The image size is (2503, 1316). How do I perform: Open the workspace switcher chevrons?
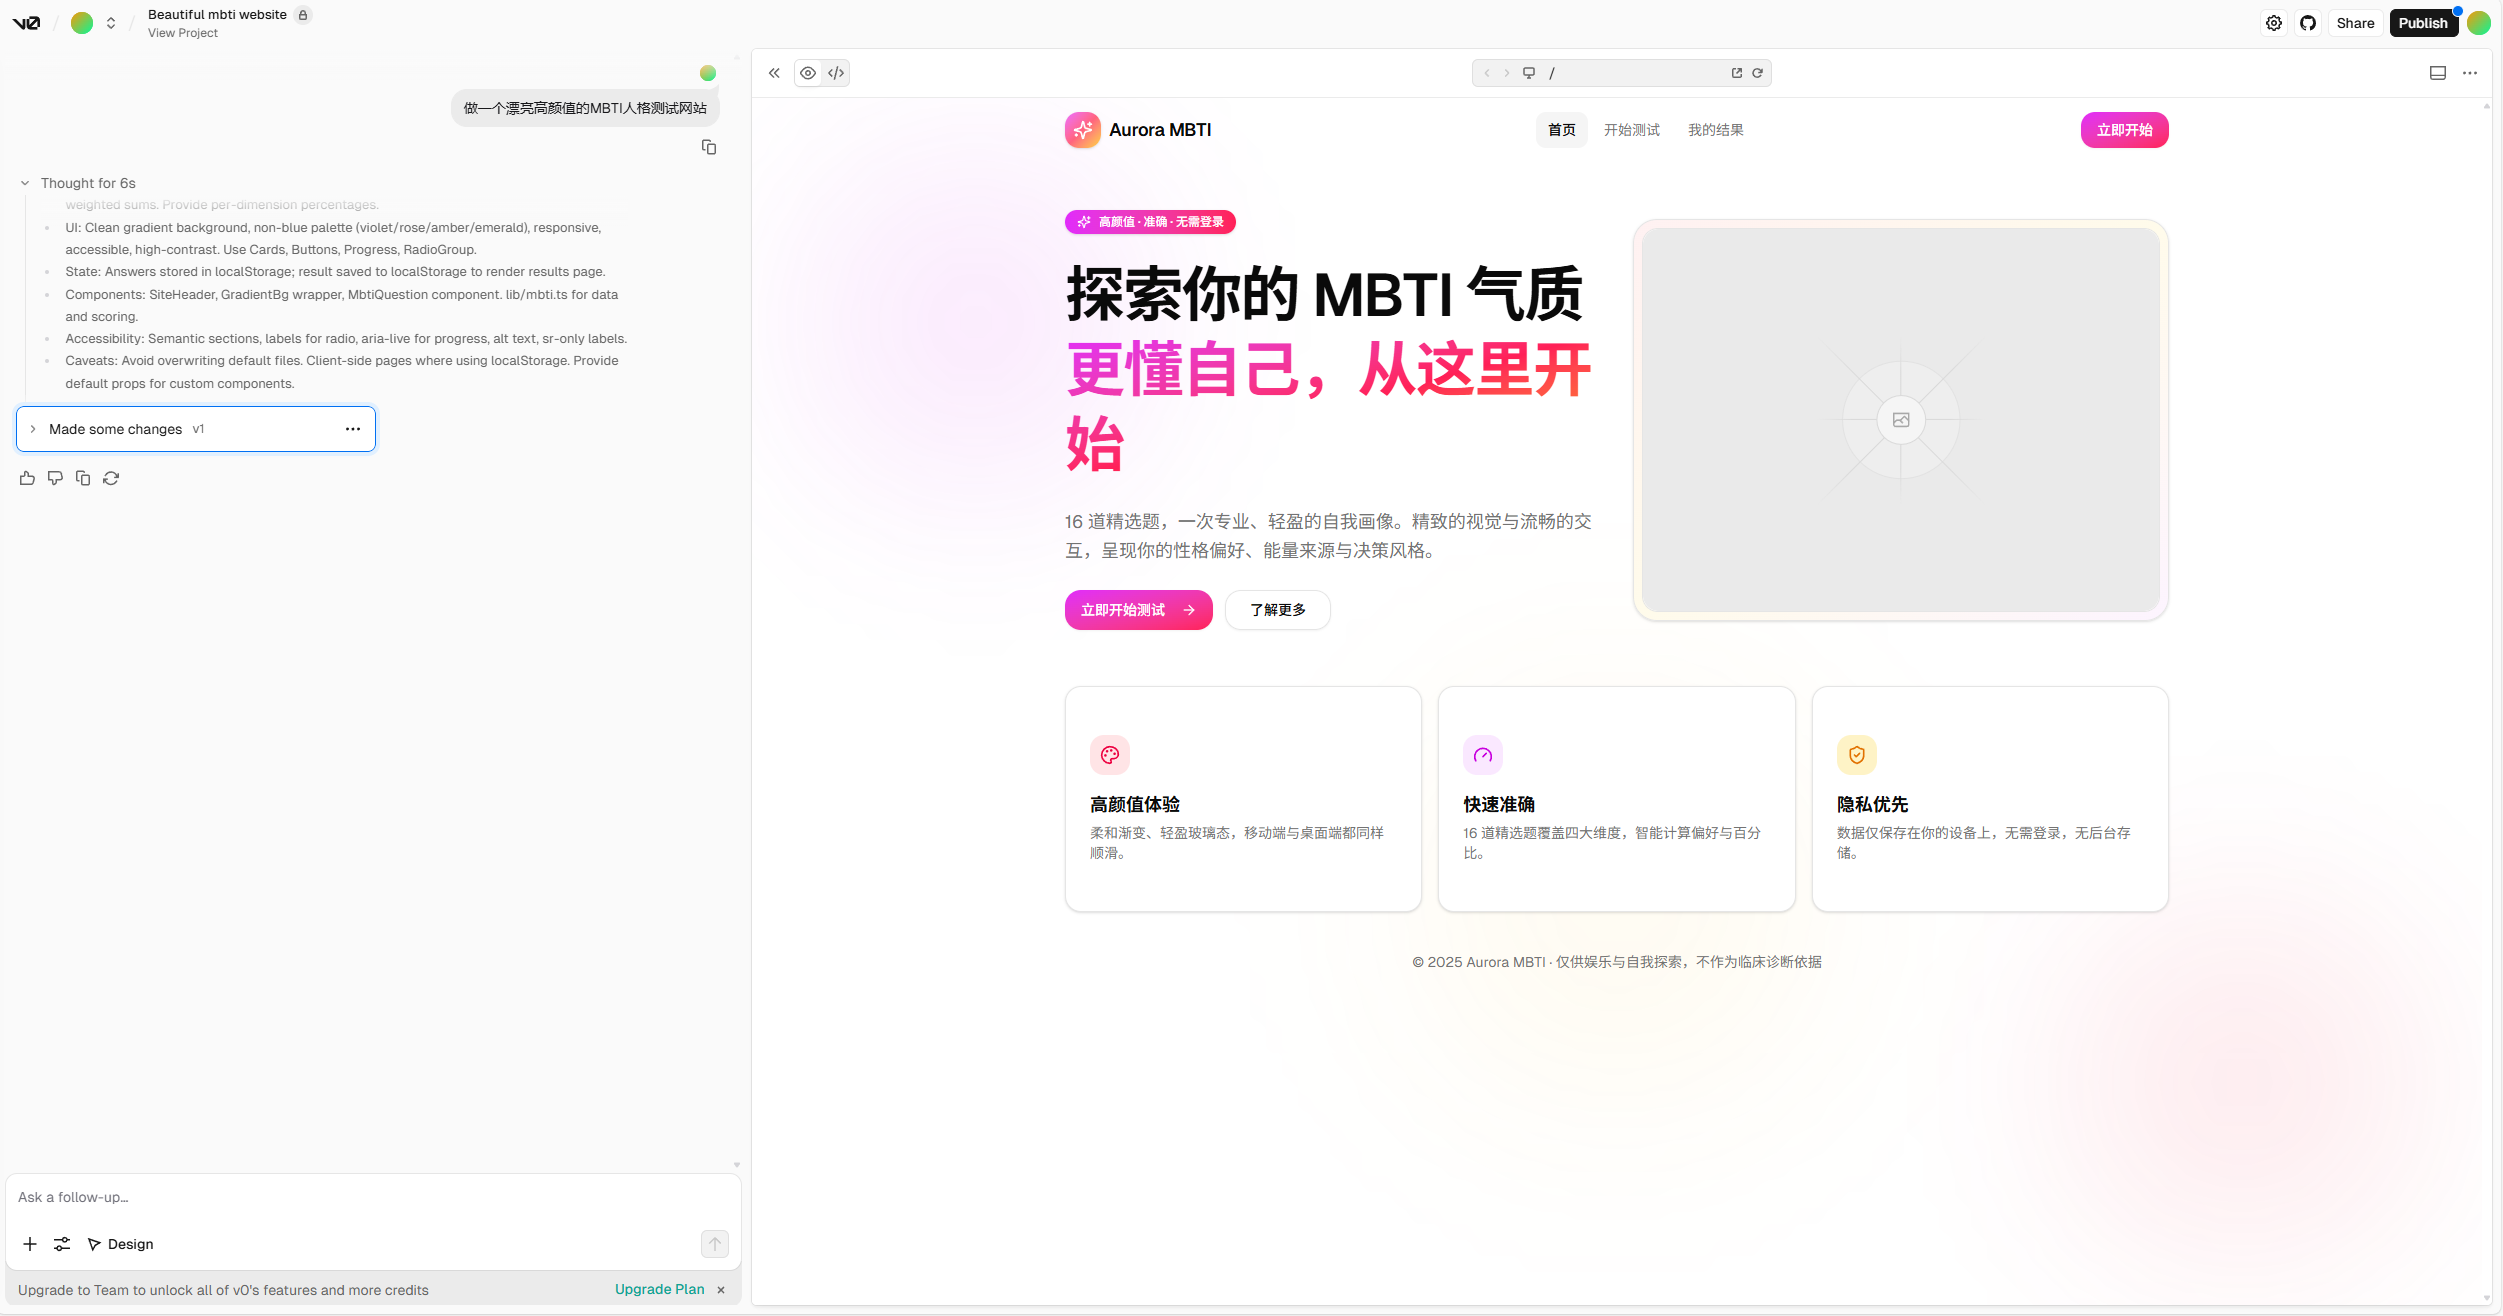[x=111, y=23]
